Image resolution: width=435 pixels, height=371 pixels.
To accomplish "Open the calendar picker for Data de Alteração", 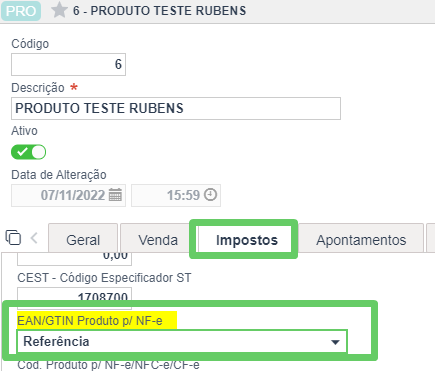I will (115, 195).
